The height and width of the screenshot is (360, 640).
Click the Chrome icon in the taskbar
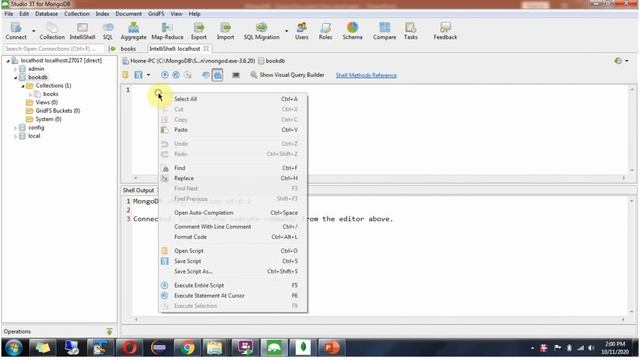[x=187, y=348]
